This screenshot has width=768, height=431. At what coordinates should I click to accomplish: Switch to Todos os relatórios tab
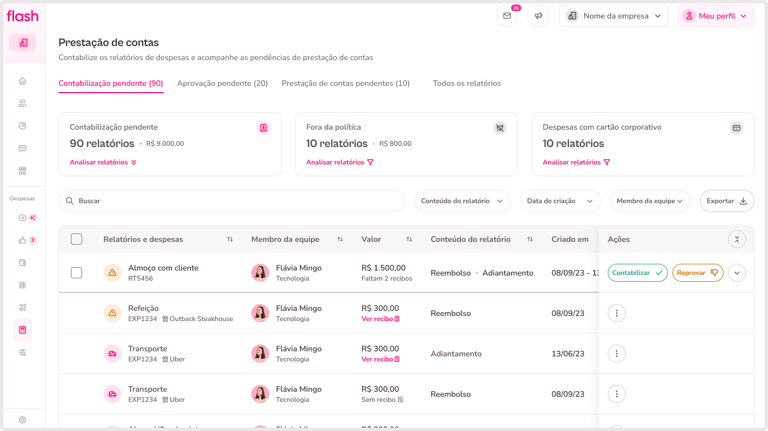(467, 83)
